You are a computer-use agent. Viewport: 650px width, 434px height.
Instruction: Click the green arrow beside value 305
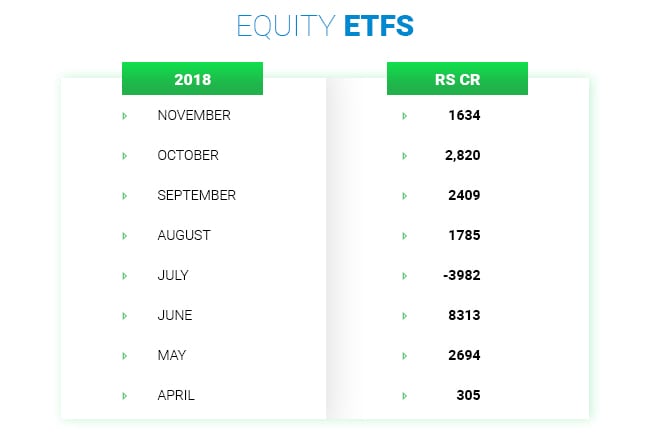[x=404, y=396]
